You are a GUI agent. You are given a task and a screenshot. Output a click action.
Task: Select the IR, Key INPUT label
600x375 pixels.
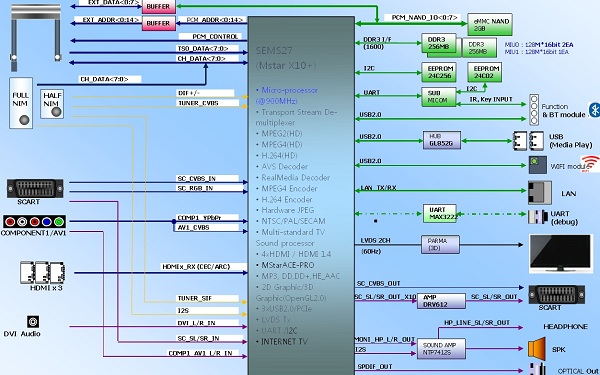coord(491,99)
